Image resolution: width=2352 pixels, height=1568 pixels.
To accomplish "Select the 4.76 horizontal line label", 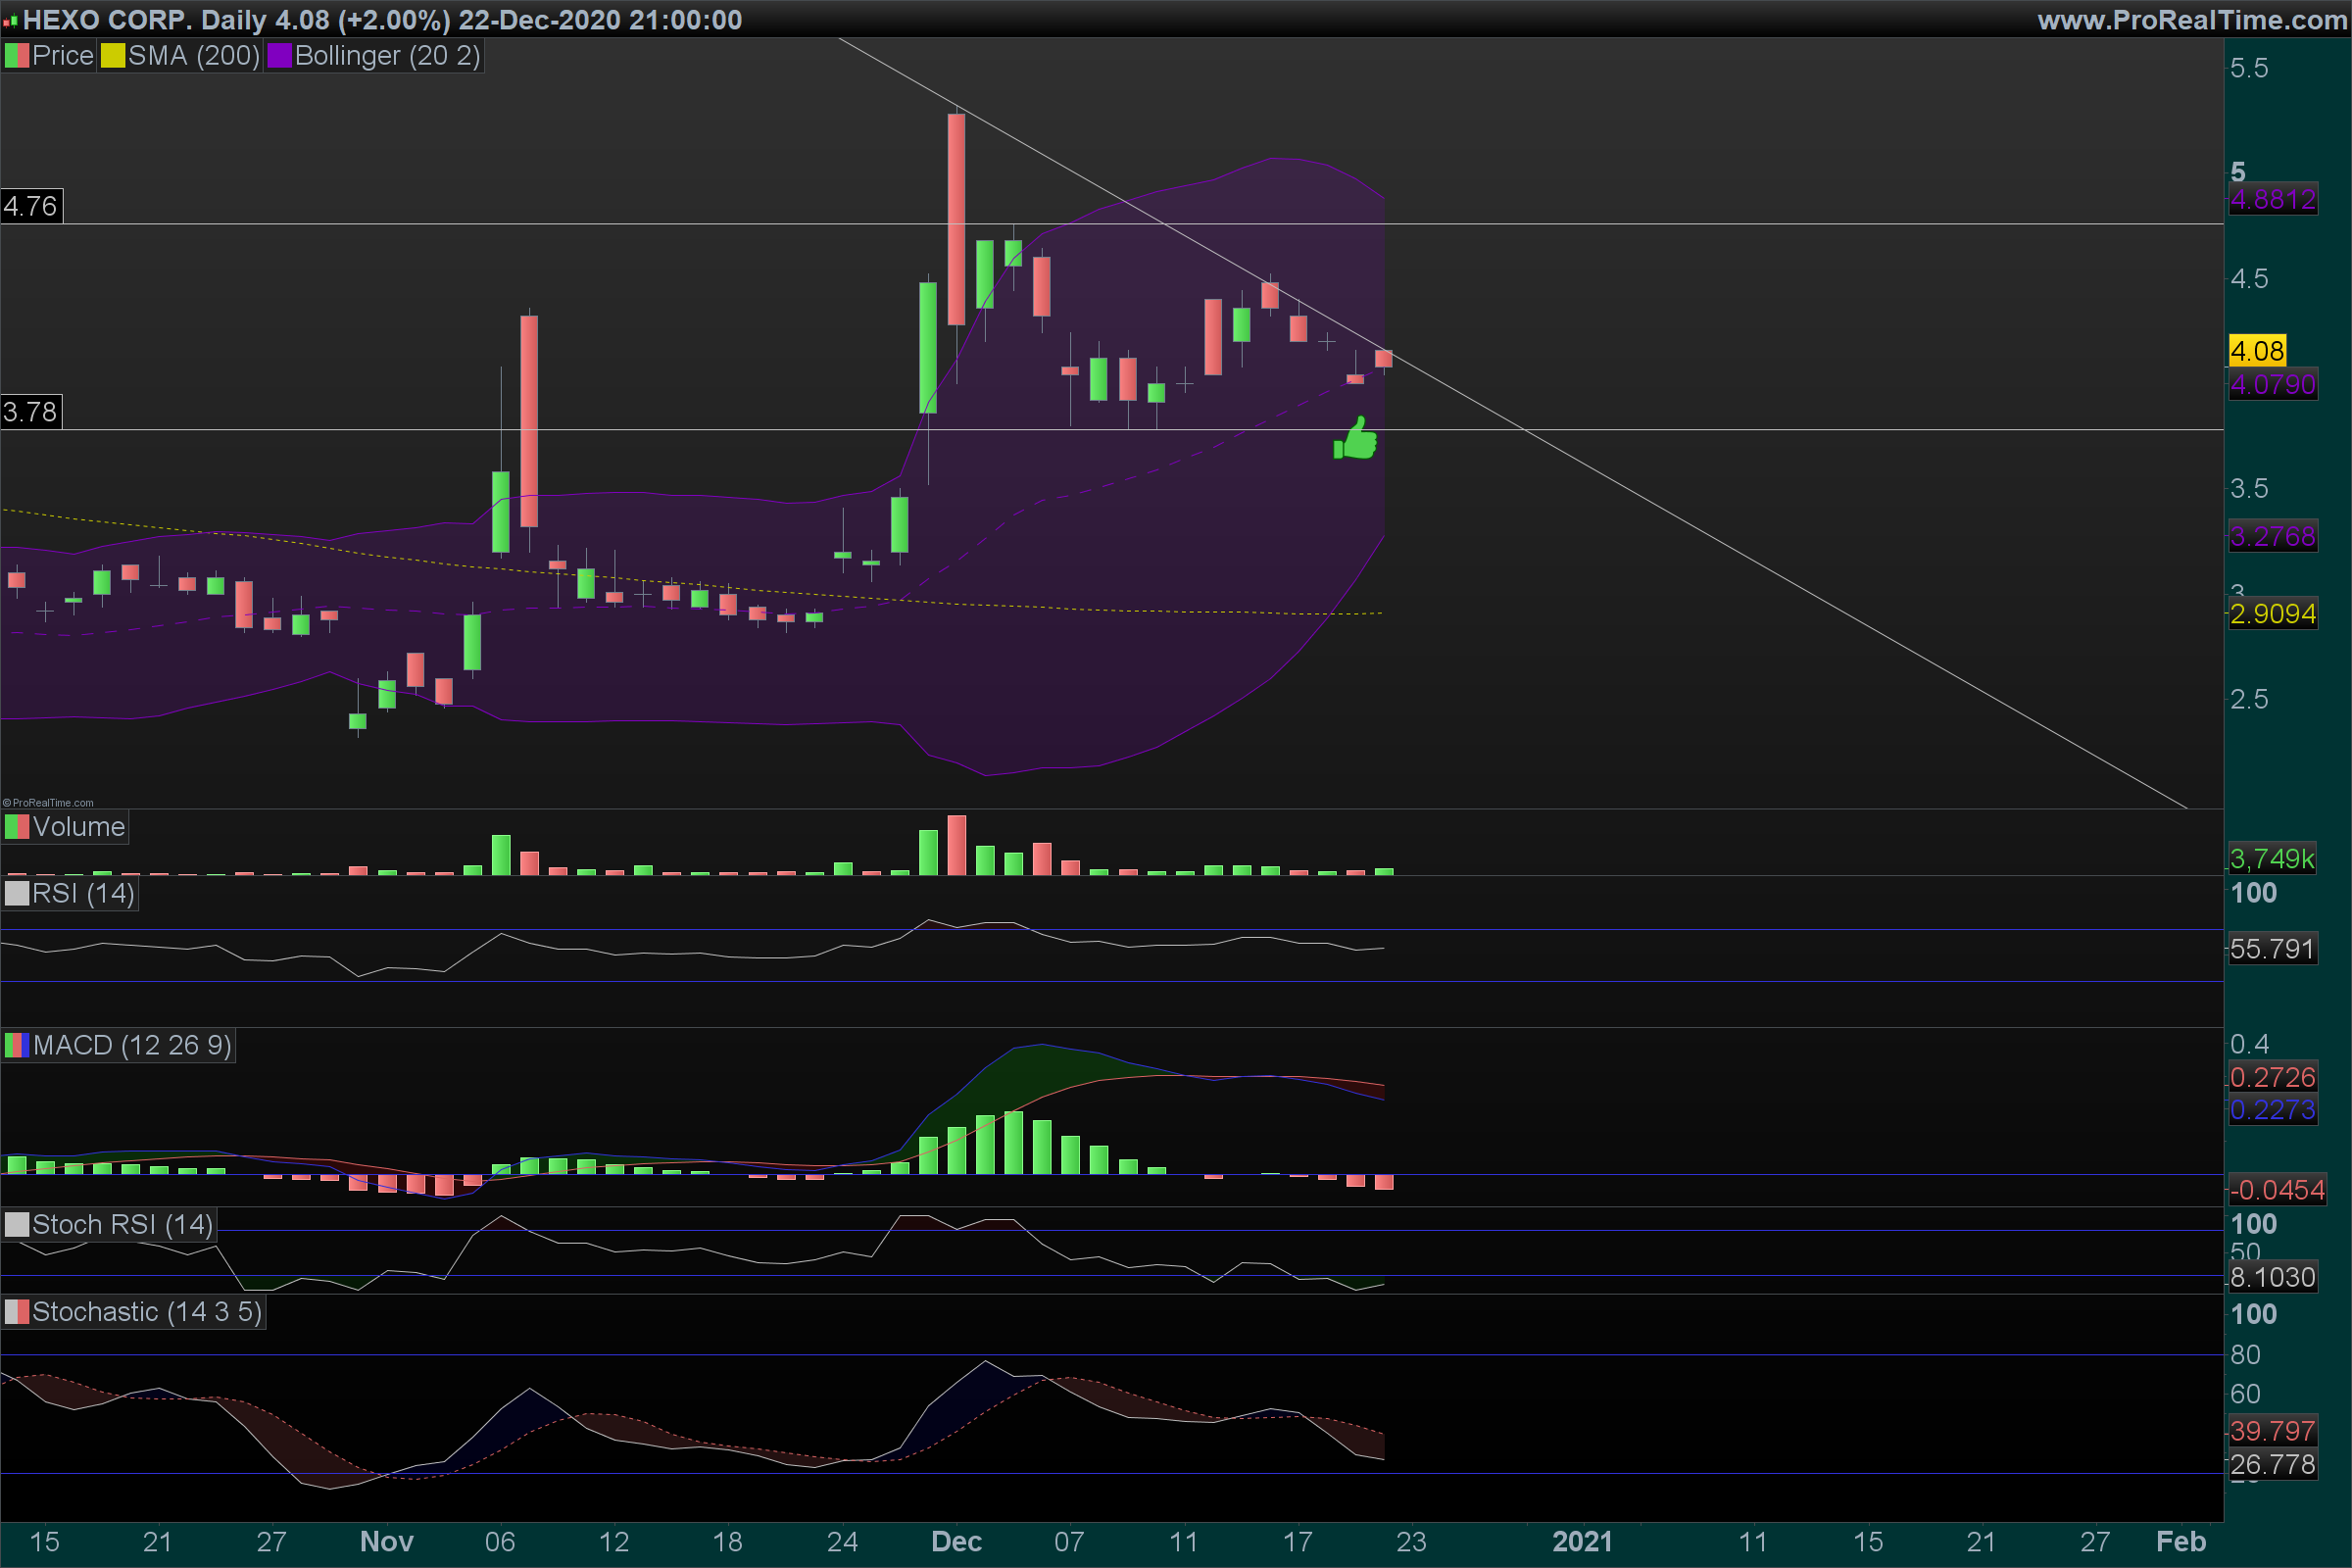I will click(31, 206).
